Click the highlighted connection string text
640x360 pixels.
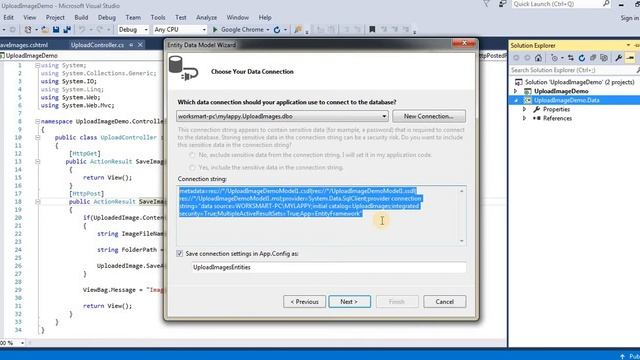tap(300, 202)
